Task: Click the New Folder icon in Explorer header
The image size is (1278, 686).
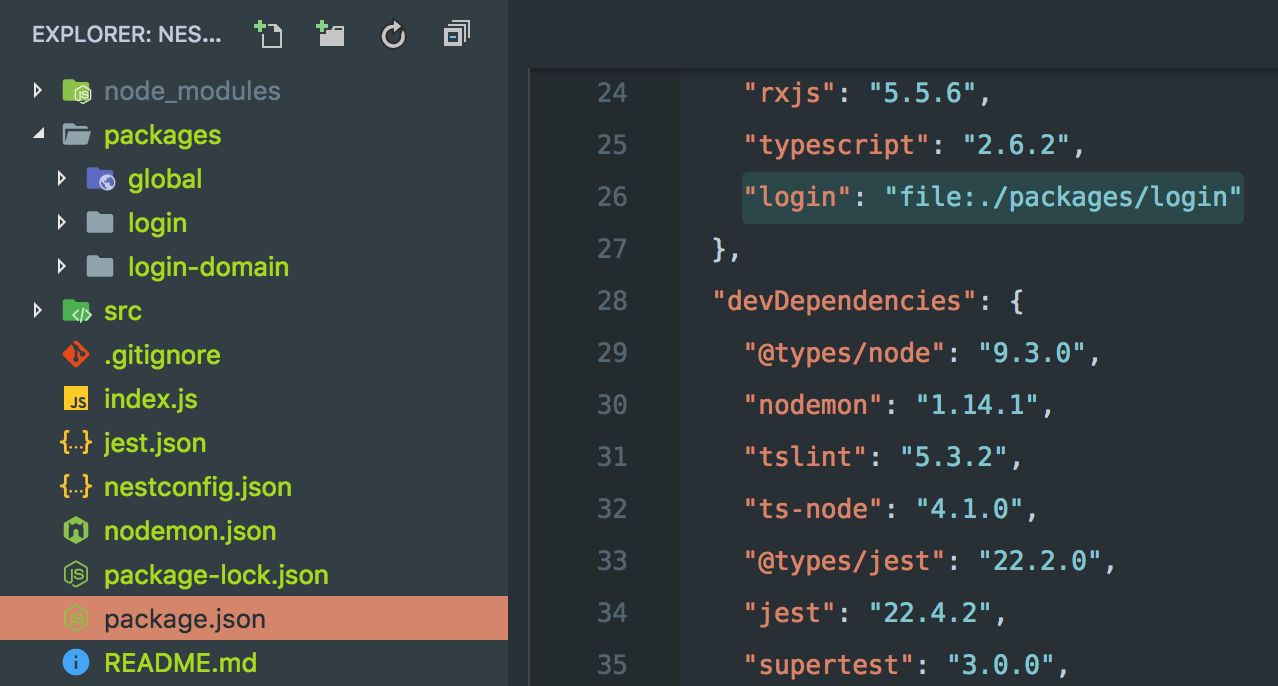Action: tap(330, 35)
